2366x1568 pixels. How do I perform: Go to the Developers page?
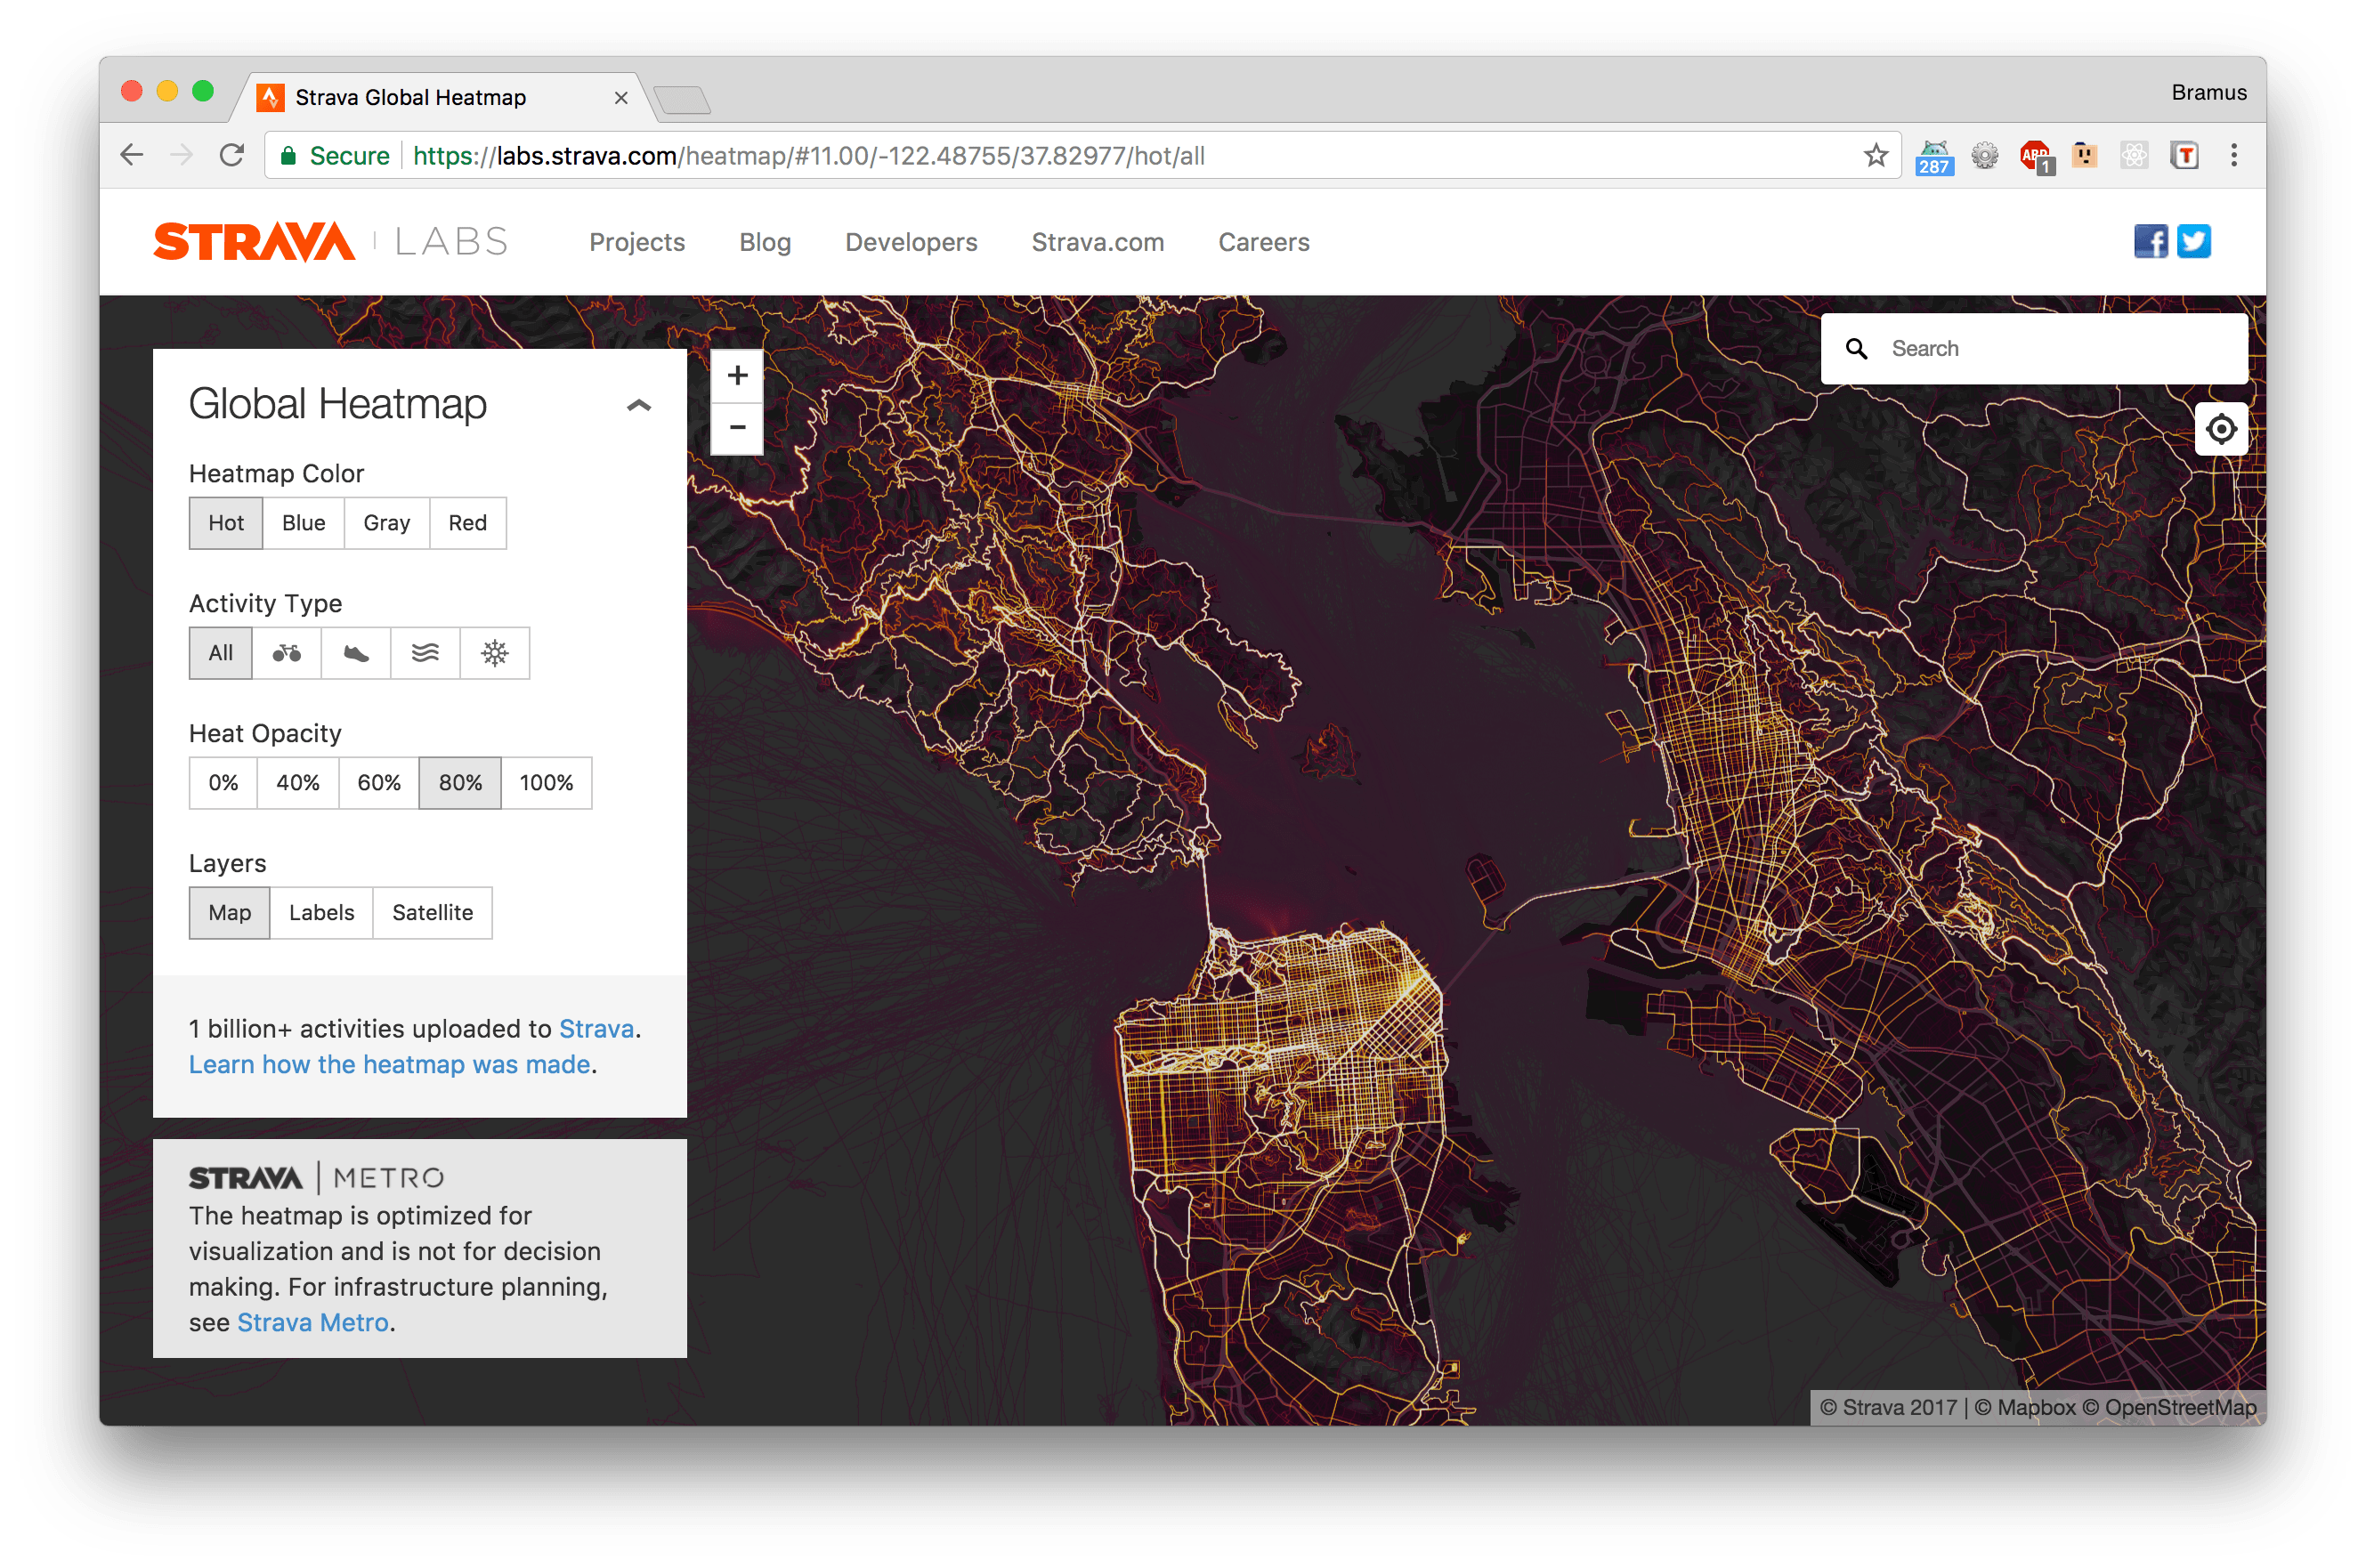click(x=911, y=242)
